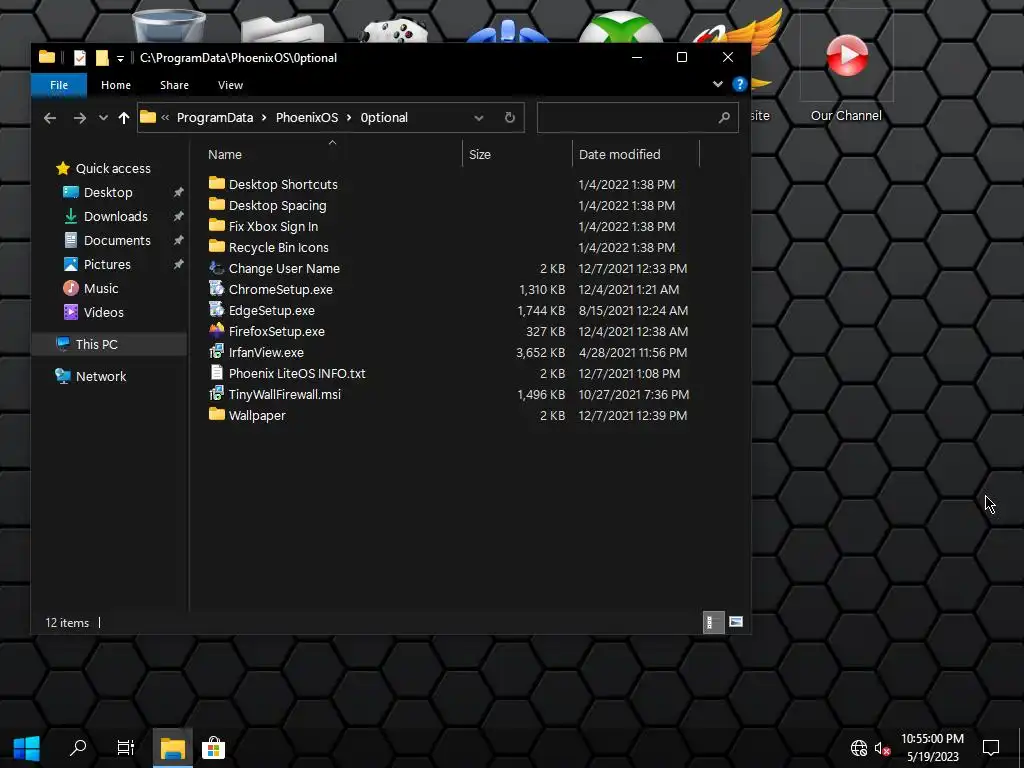The image size is (1024, 768).
Task: Open the File ribbon tab
Action: [59, 85]
